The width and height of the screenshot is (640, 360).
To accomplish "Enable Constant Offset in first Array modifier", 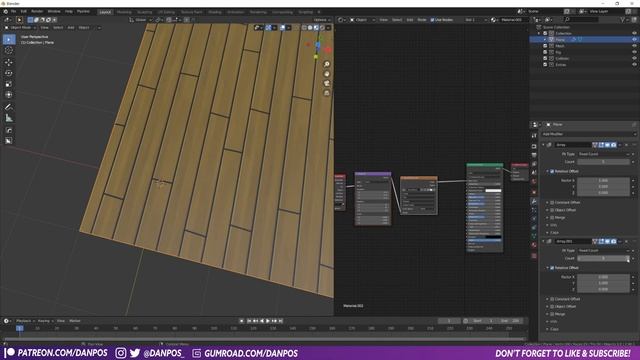I will pyautogui.click(x=552, y=202).
